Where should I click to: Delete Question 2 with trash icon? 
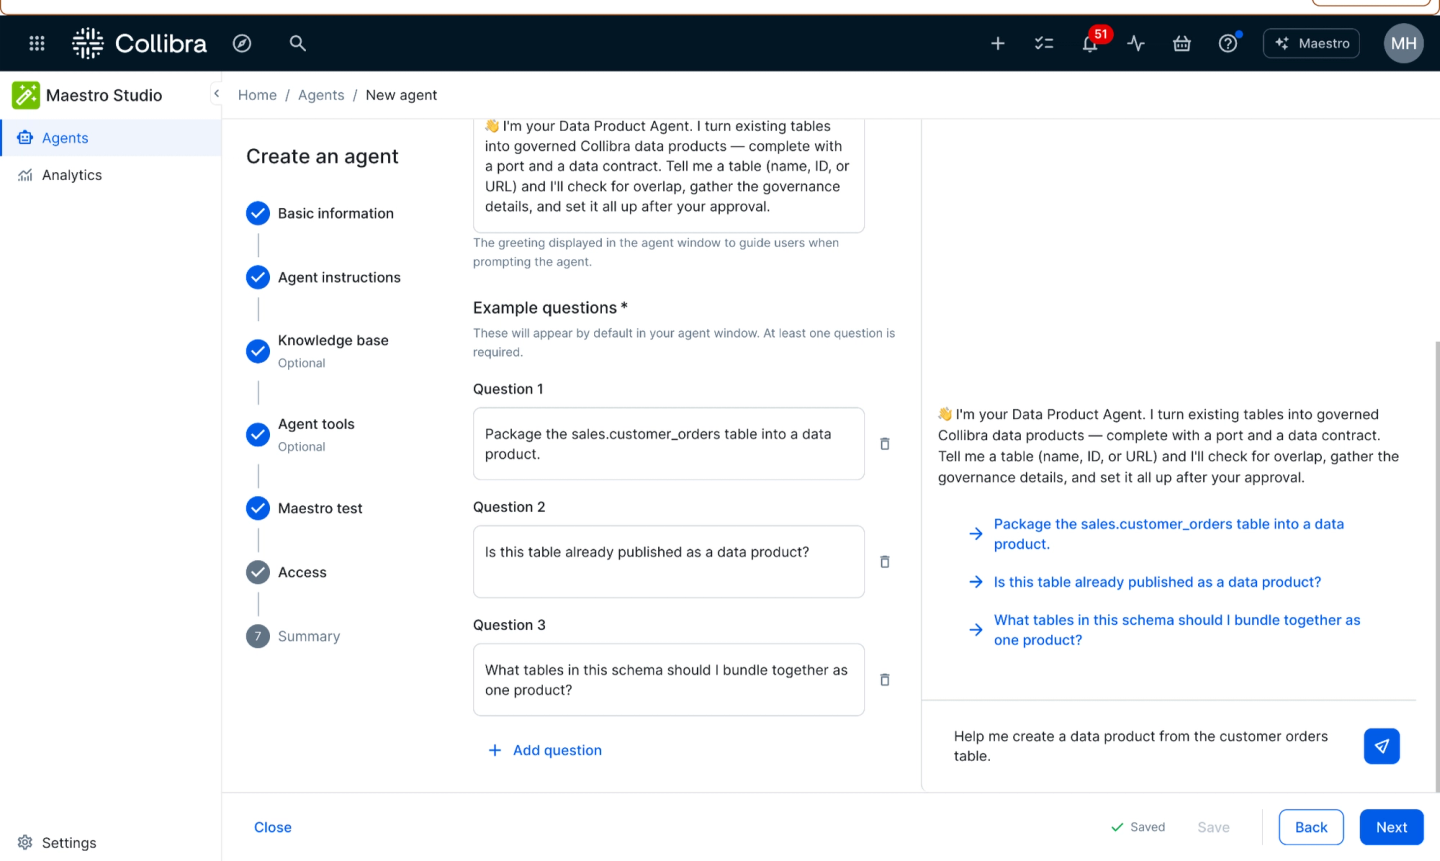click(x=885, y=562)
